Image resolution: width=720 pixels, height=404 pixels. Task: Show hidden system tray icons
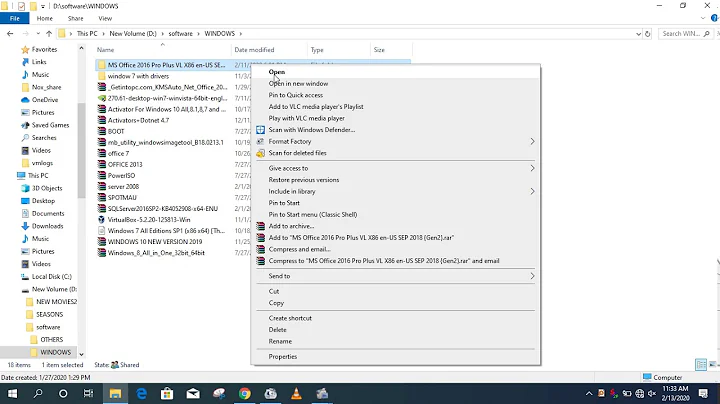[x=589, y=393]
